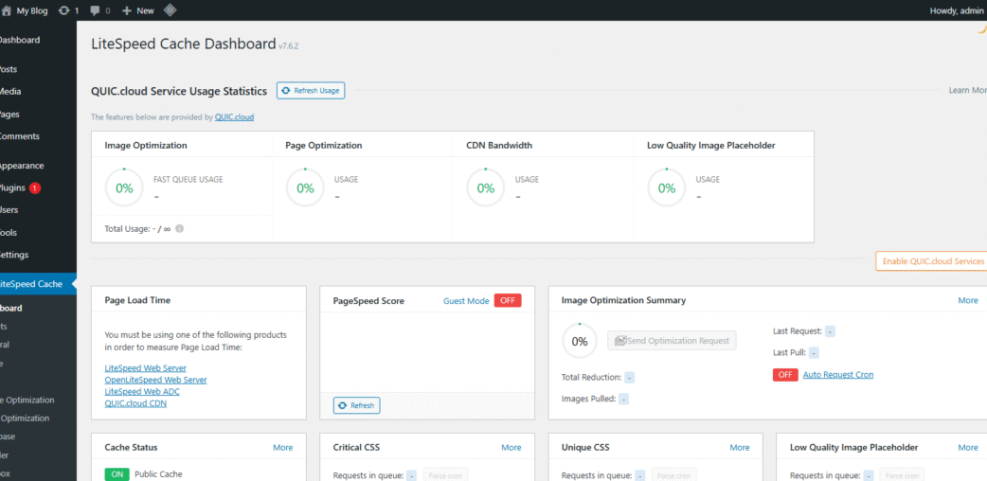The image size is (987, 481).
Task: Open LiteSpeed Web Server link
Action: tap(145, 368)
